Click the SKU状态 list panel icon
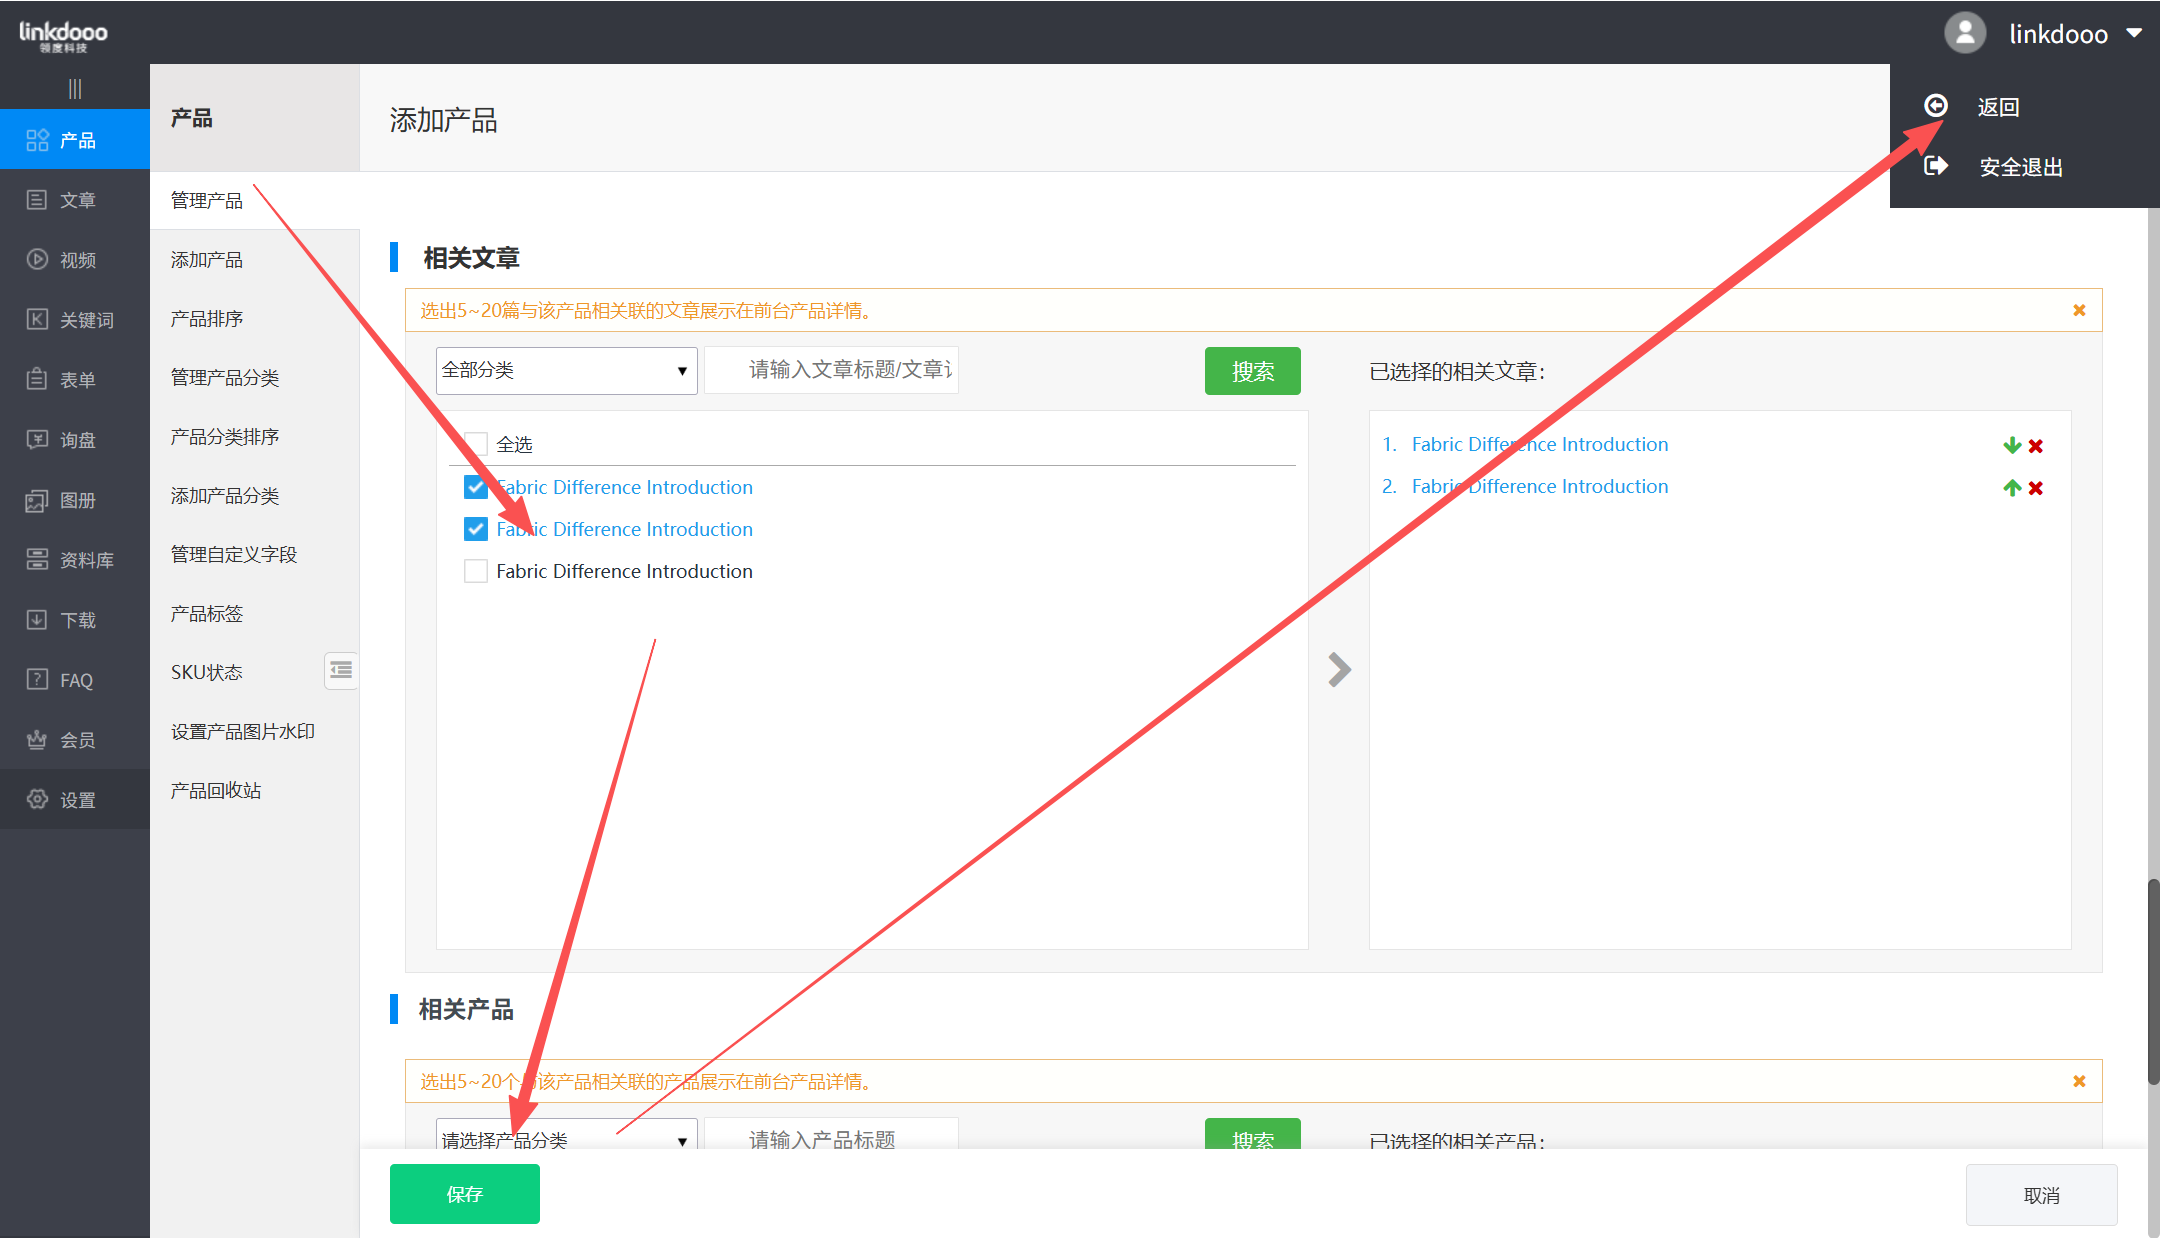Image resolution: width=2160 pixels, height=1238 pixels. [341, 670]
